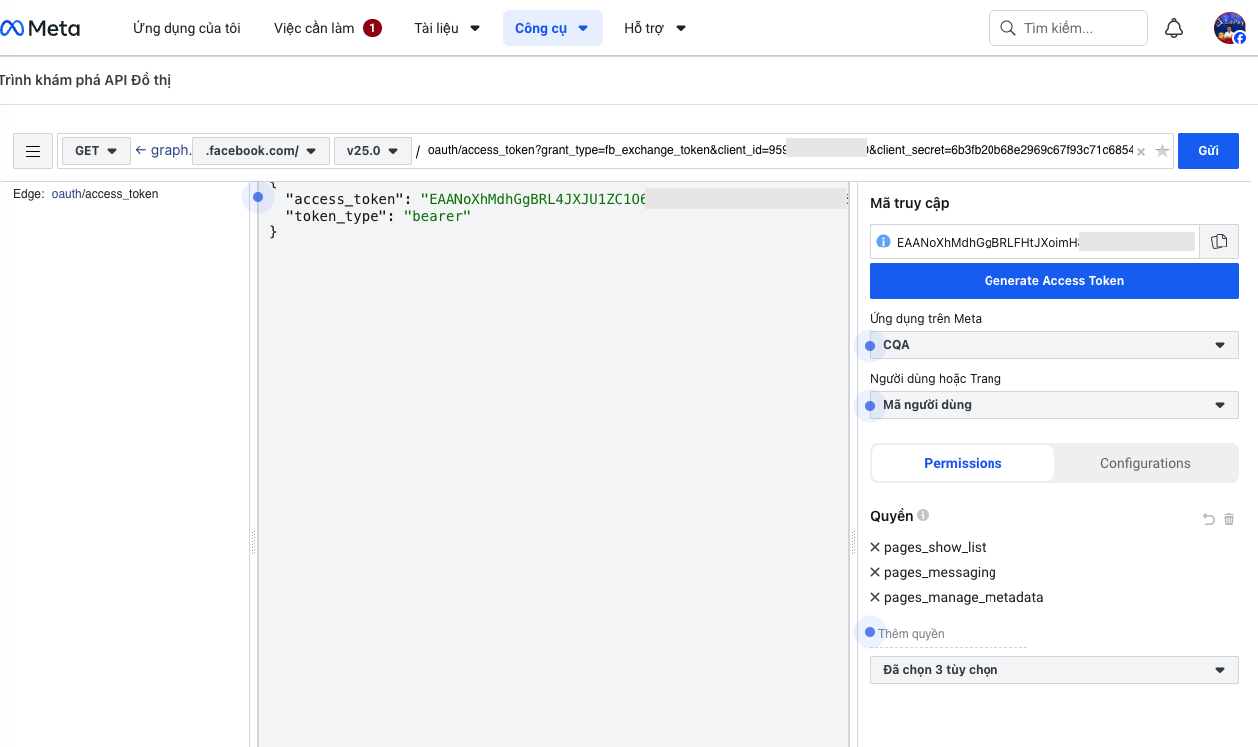Viewport: 1258px width, 747px height.
Task: Delete all permissions using the trash icon
Action: point(1229,519)
